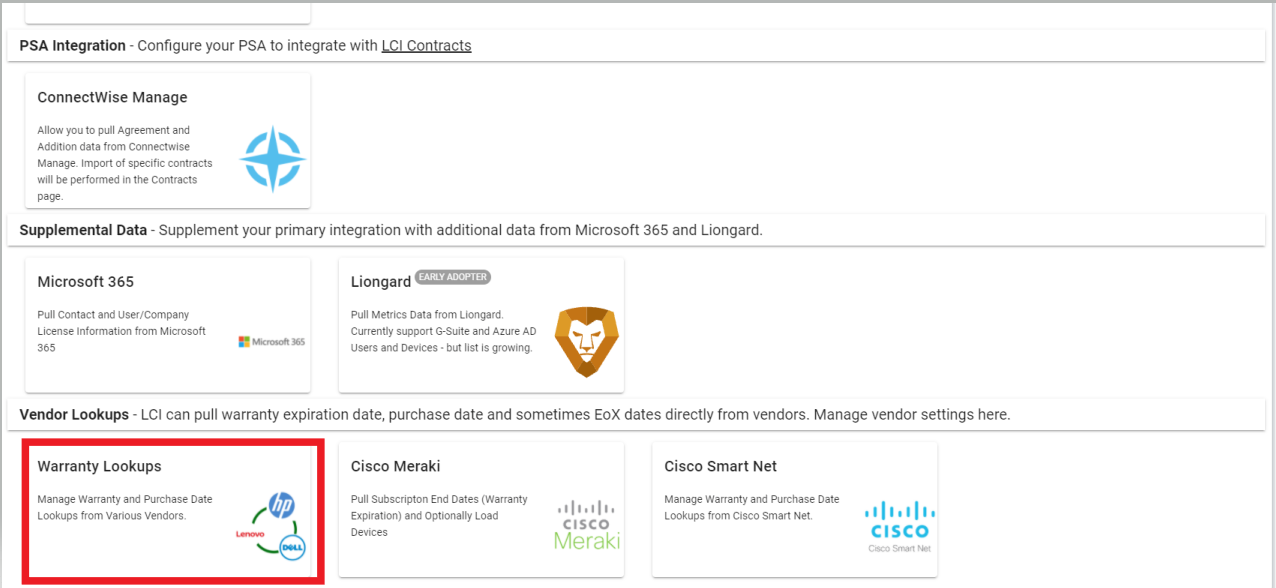Open the Cisco Smart Net card title
This screenshot has width=1276, height=588.
(x=720, y=467)
